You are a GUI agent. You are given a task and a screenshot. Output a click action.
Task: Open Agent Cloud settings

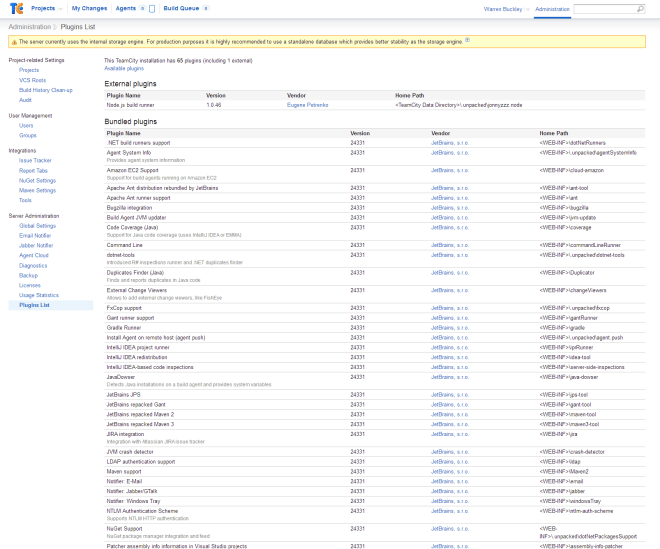click(34, 256)
